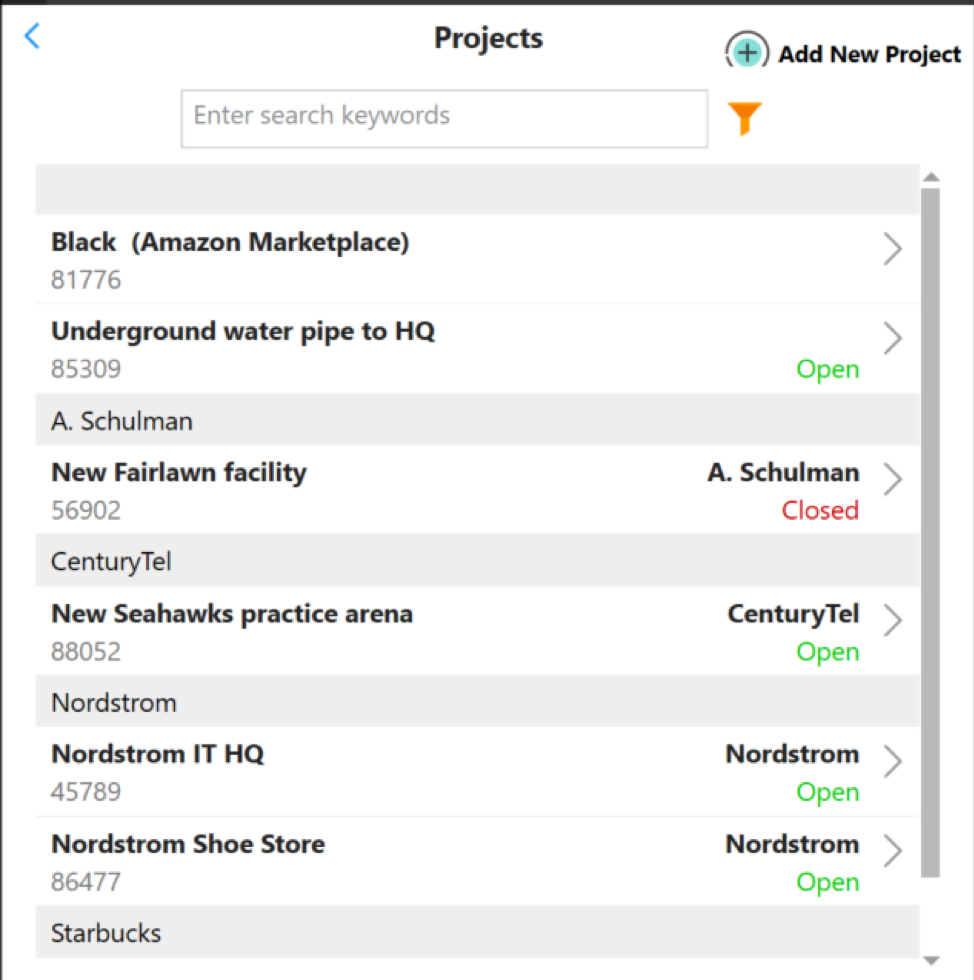This screenshot has height=980, width=974.
Task: Click Nordstrom client on Shoe Store row
Action: (792, 844)
